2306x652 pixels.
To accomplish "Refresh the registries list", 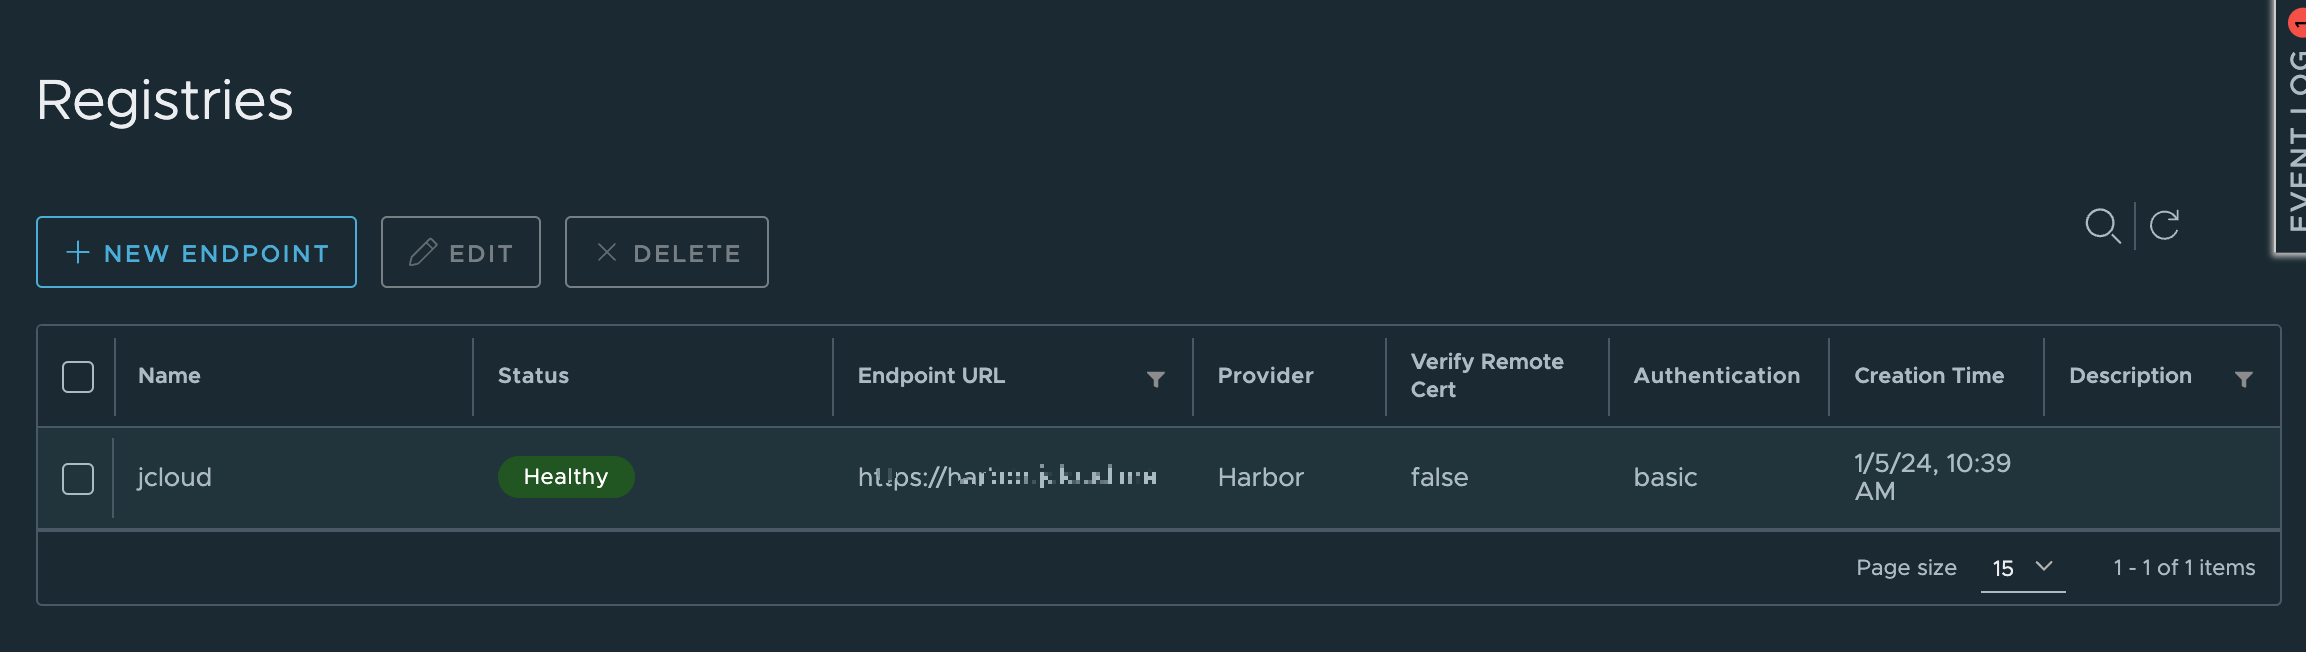I will point(2164,225).
